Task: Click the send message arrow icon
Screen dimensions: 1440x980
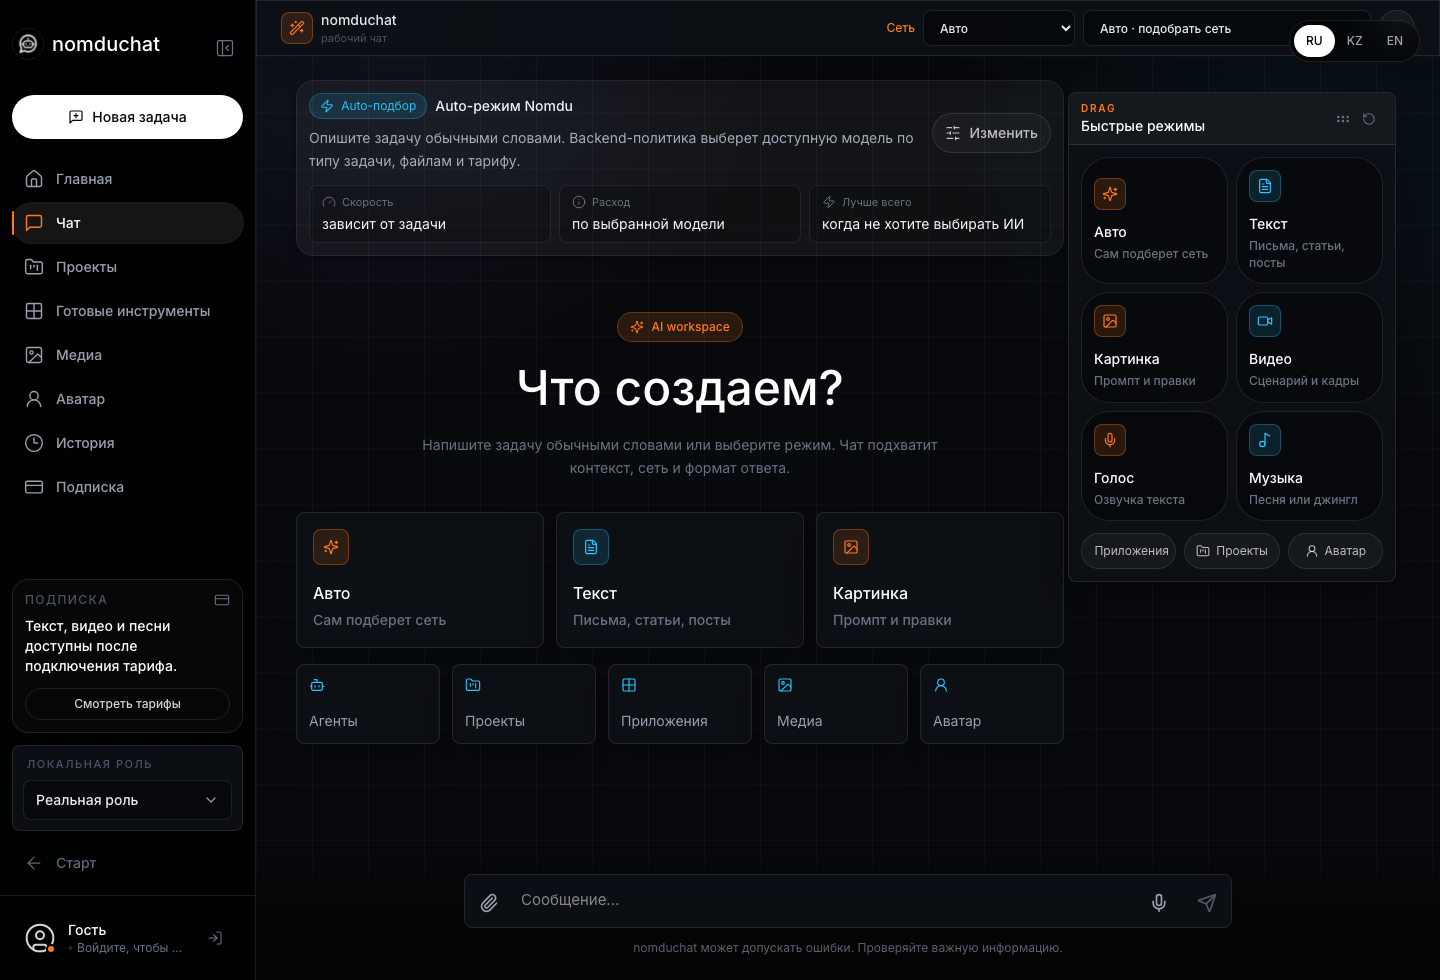Action: coord(1207,902)
